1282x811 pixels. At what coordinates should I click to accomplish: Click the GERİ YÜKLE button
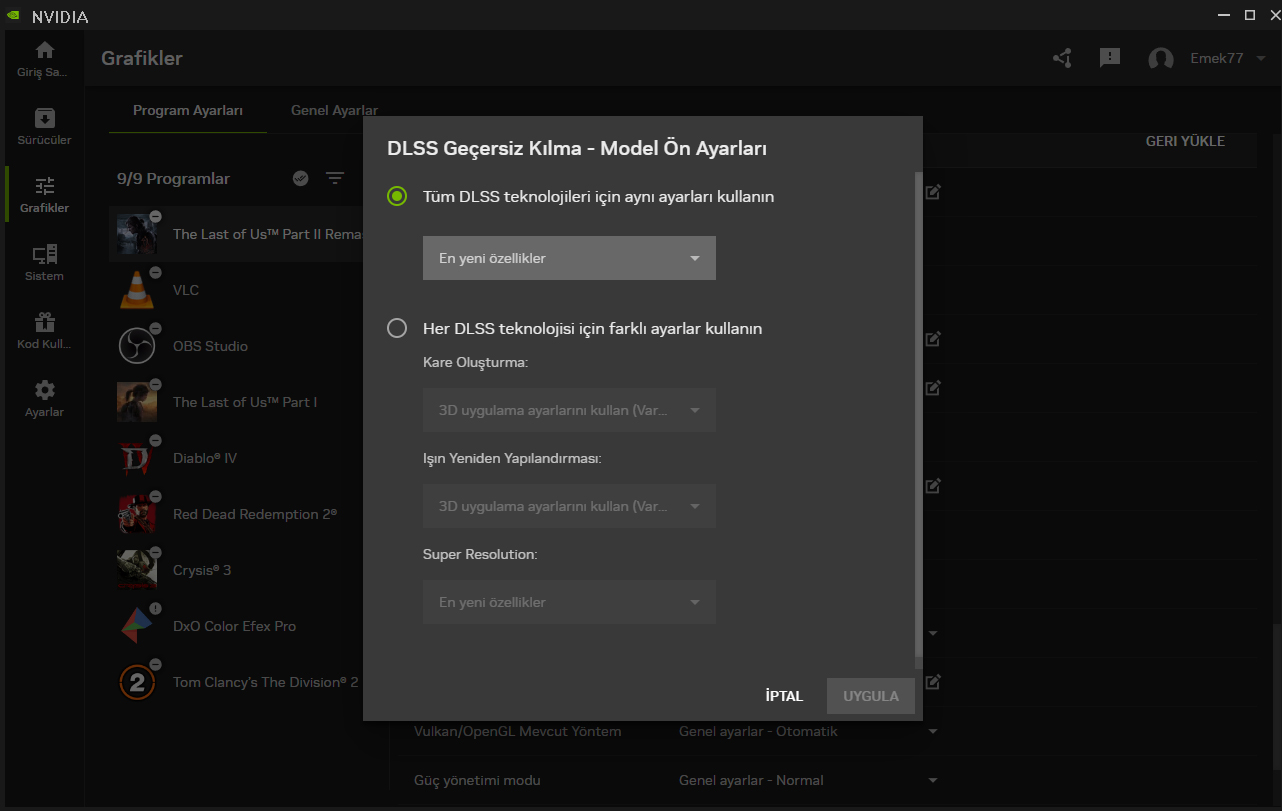1185,141
